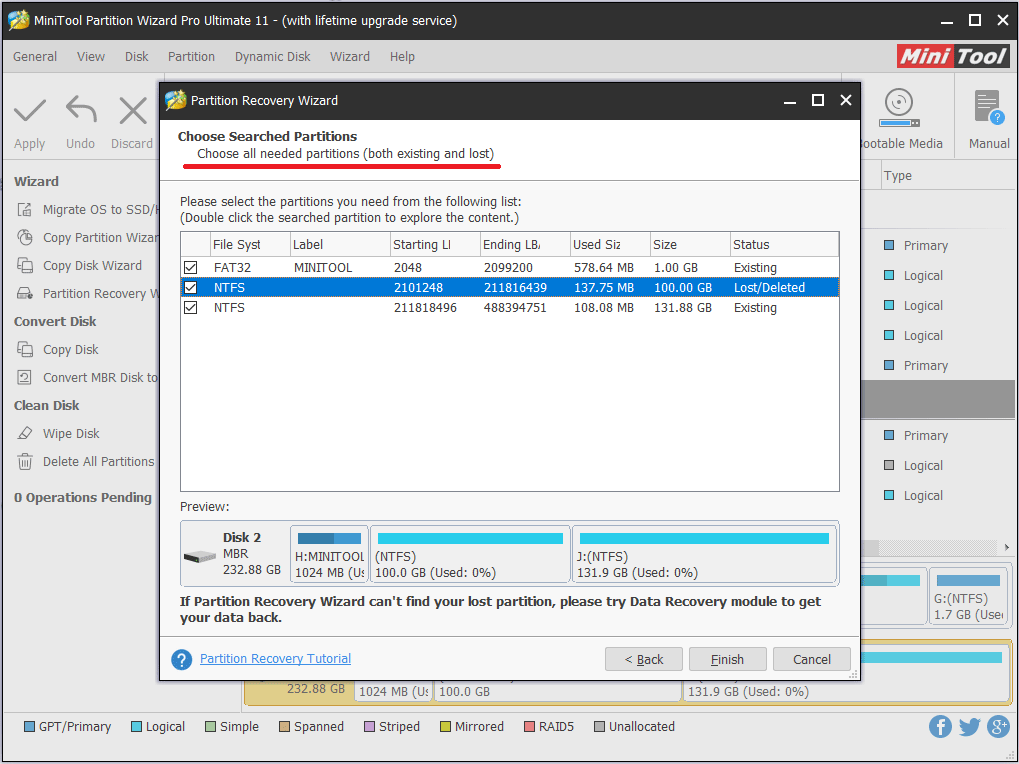Click the RAID5 legend color swatch
Image resolution: width=1019 pixels, height=764 pixels.
[x=529, y=726]
